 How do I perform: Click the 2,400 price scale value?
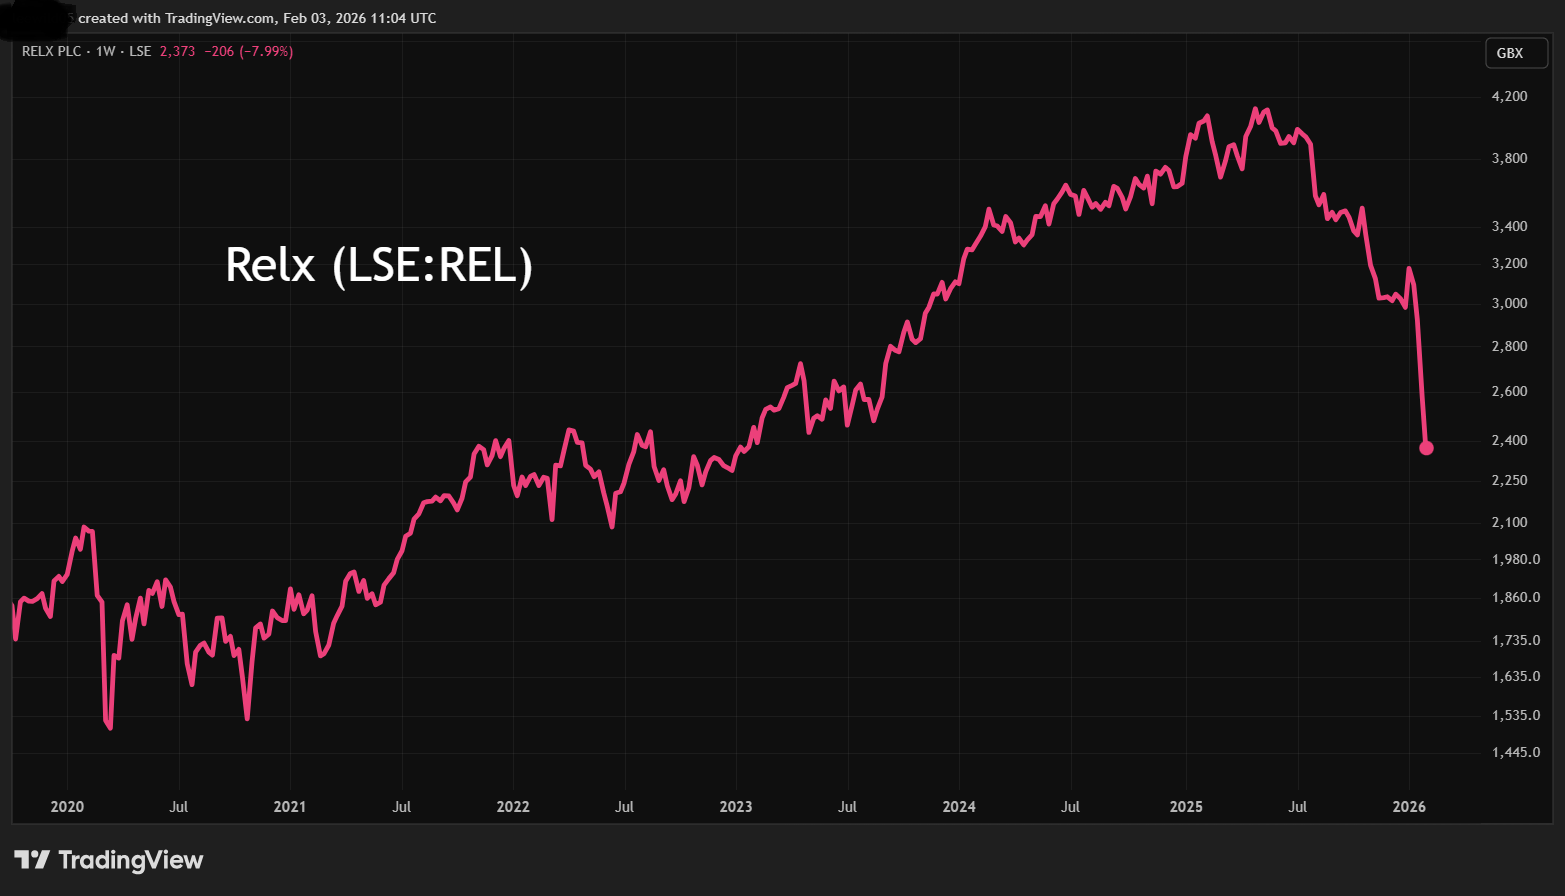point(1511,440)
